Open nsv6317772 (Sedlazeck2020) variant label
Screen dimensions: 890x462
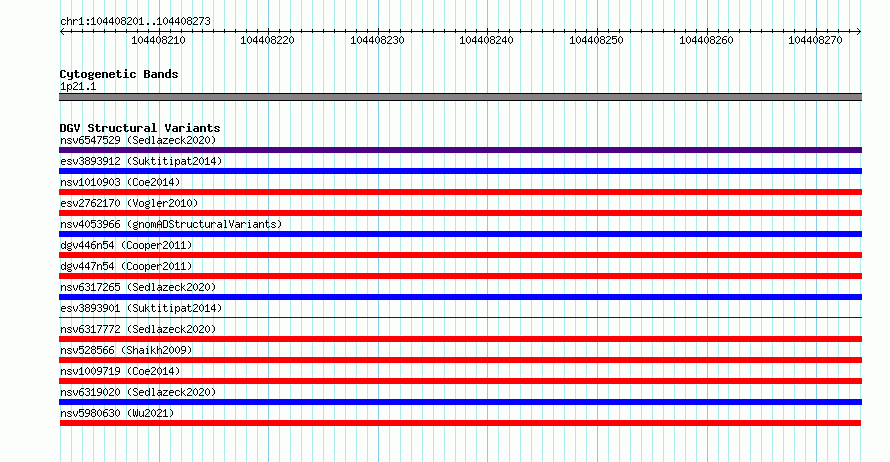pos(138,329)
